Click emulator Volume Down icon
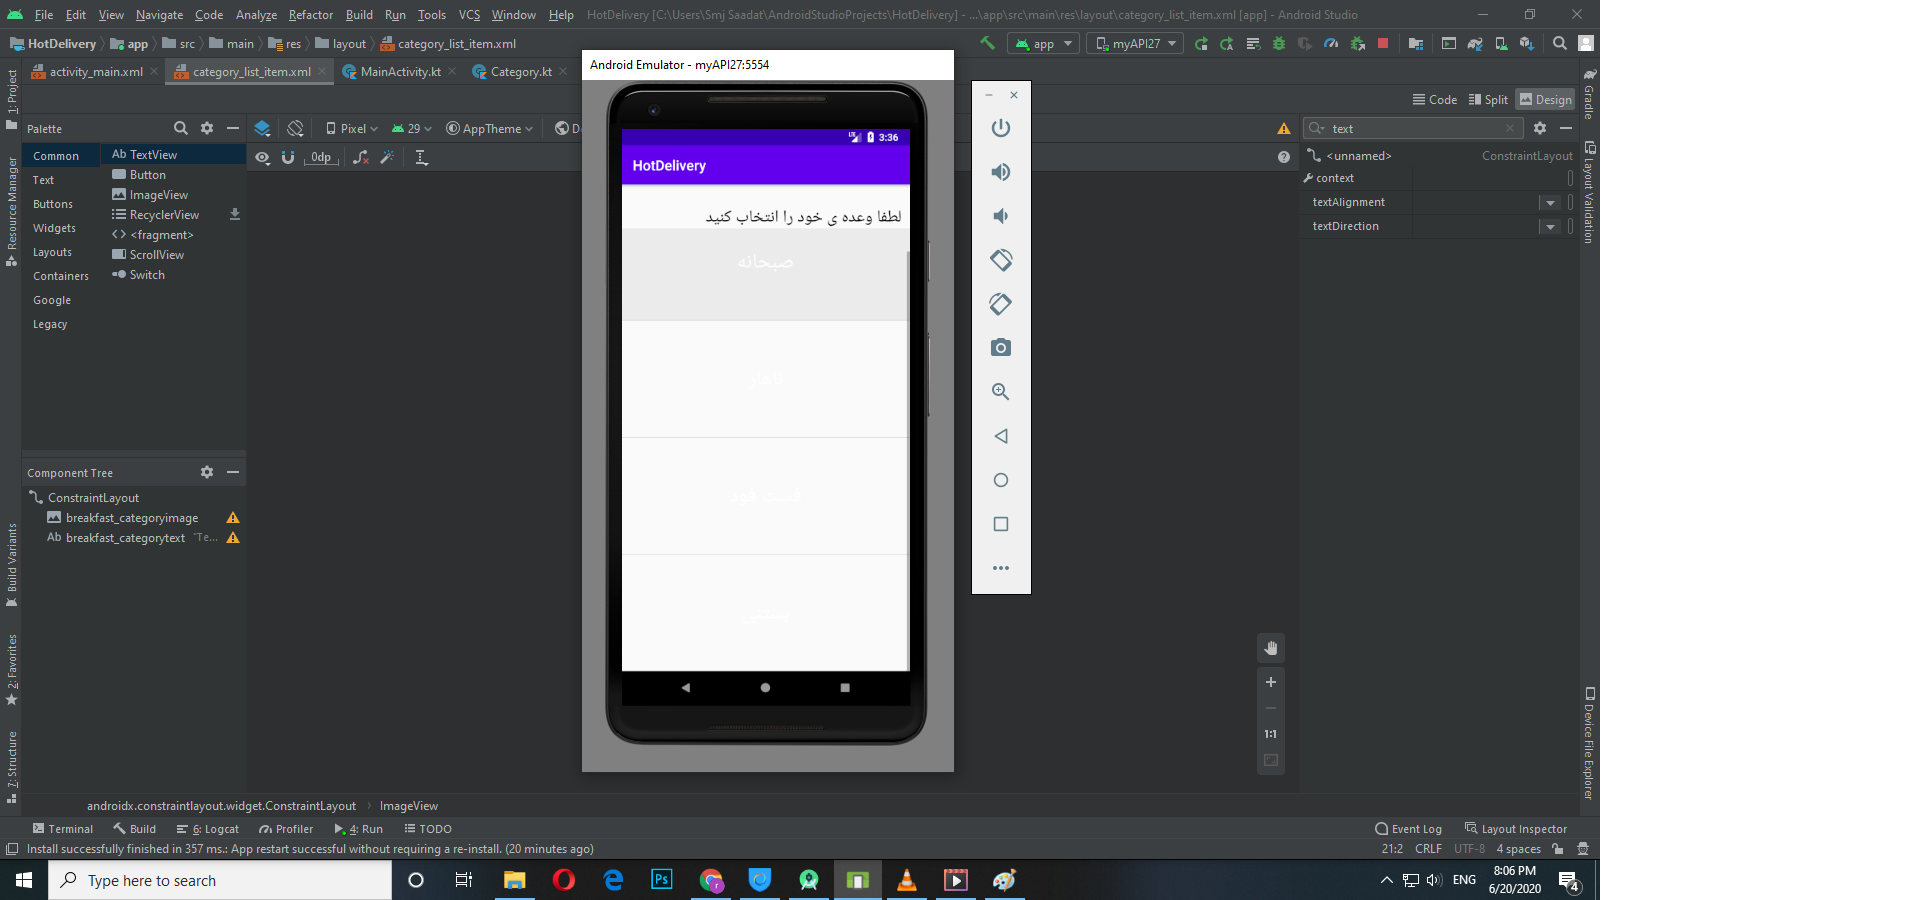 (1001, 216)
